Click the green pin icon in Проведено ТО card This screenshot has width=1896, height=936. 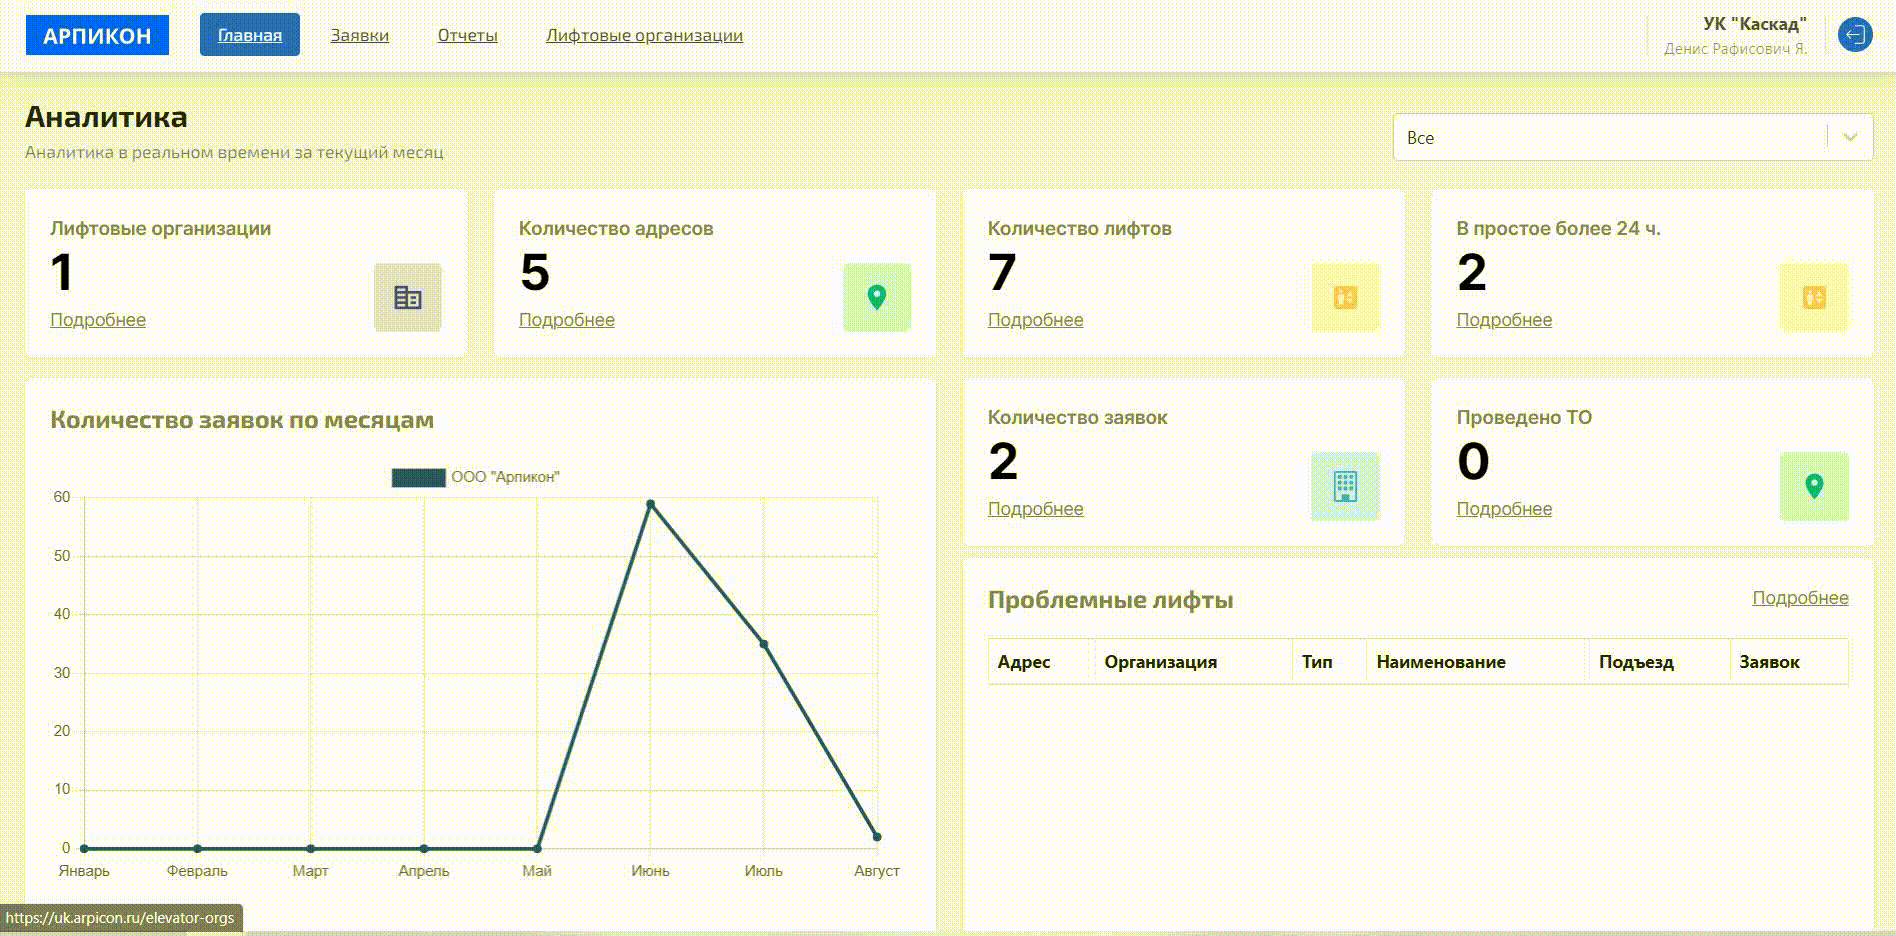point(1813,486)
